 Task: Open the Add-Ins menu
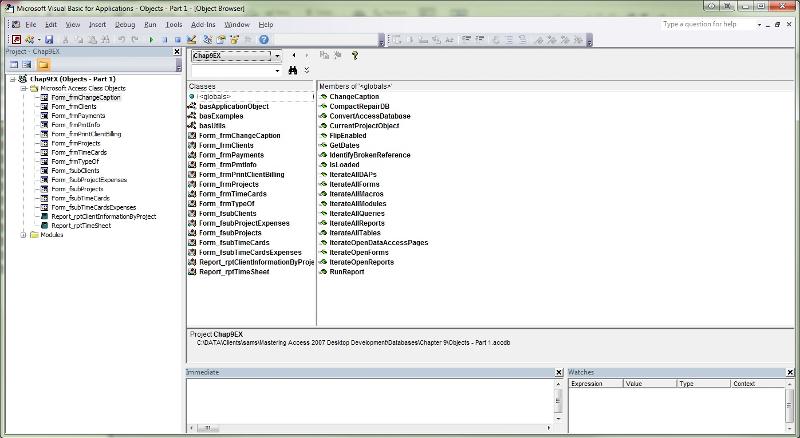203,25
